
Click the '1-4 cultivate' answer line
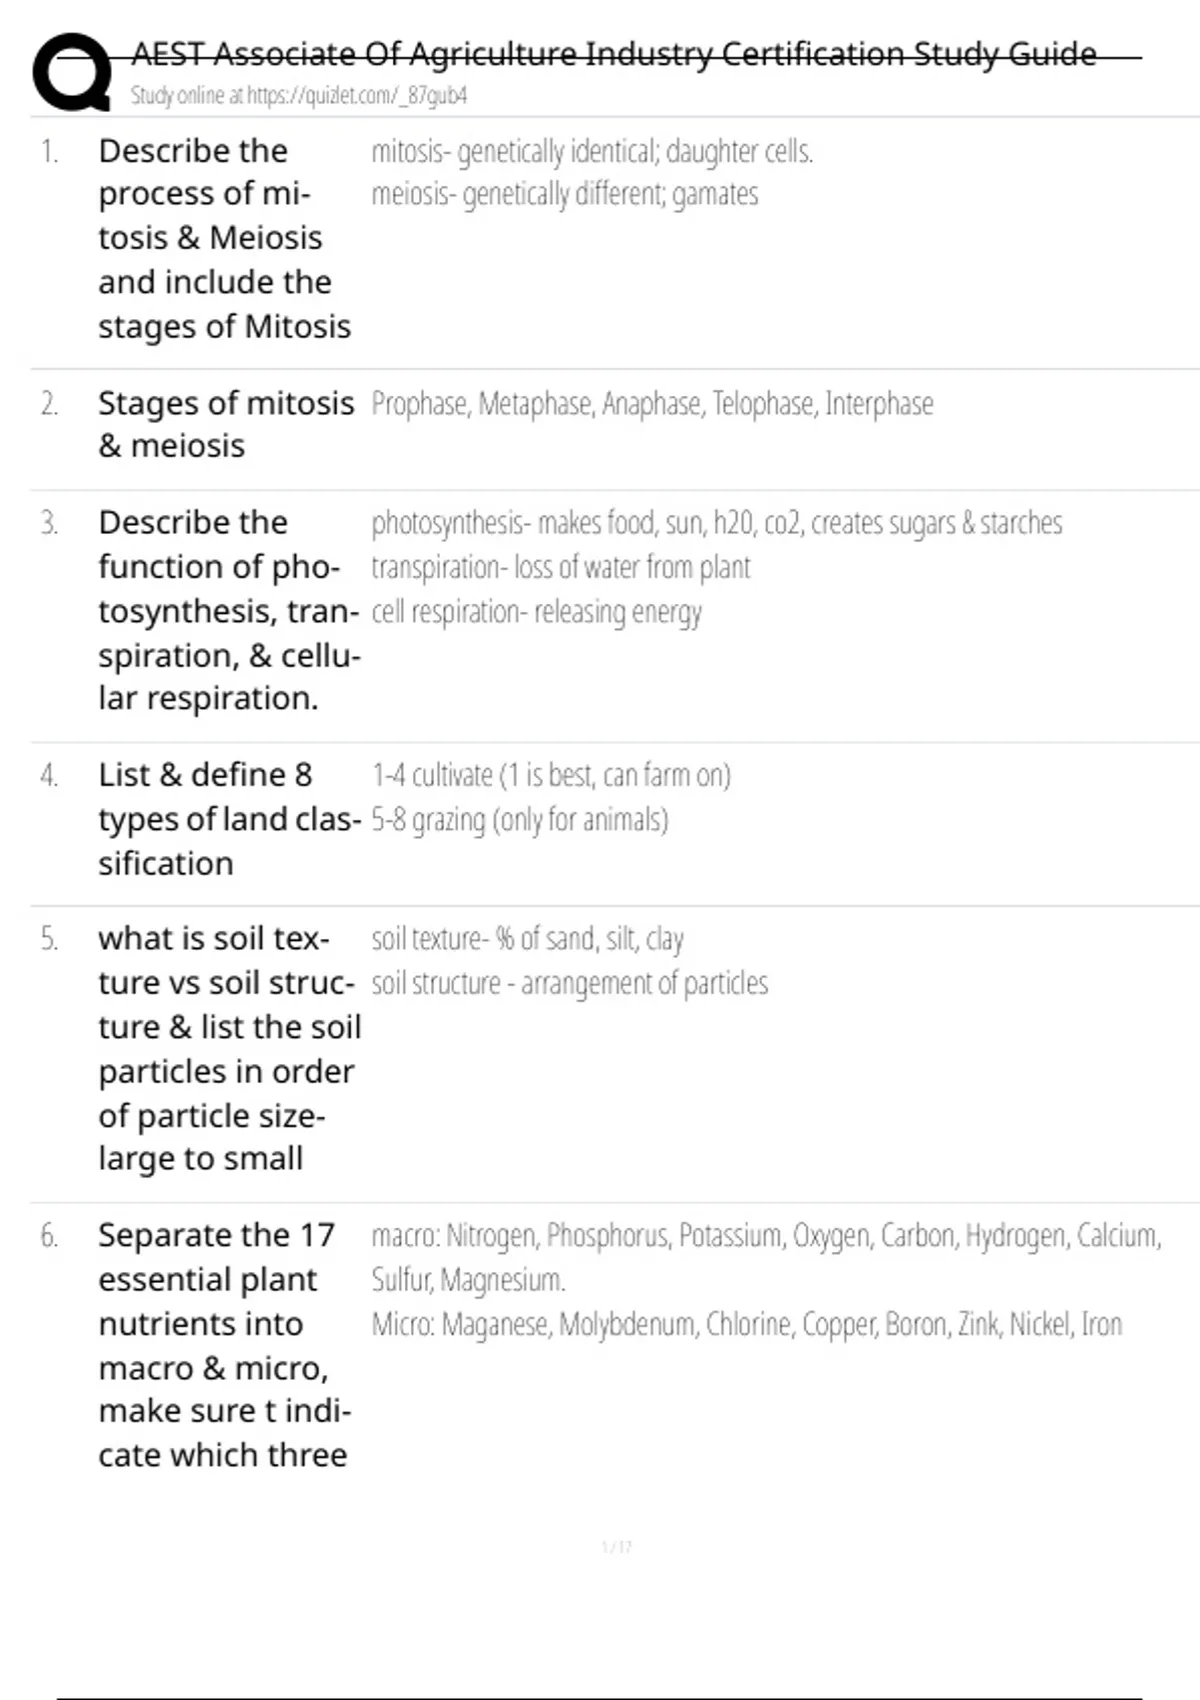tap(551, 775)
